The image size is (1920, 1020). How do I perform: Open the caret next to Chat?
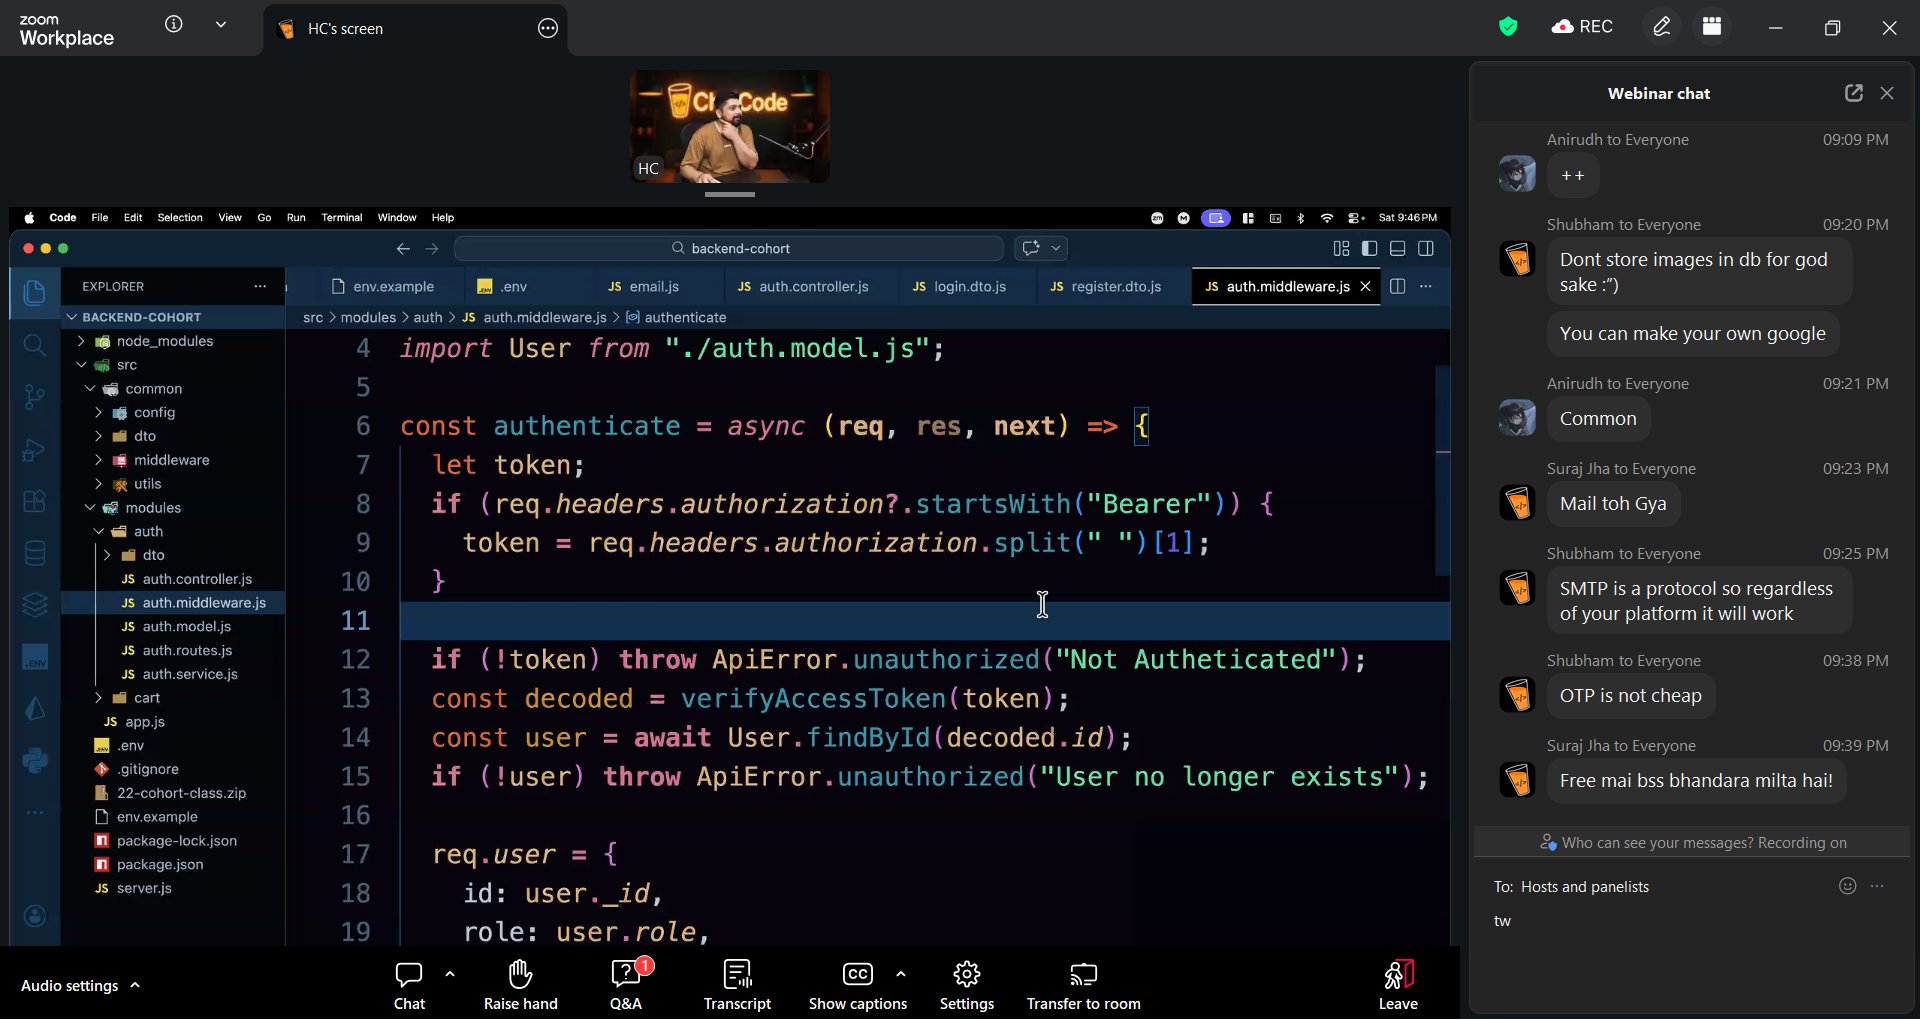(450, 973)
